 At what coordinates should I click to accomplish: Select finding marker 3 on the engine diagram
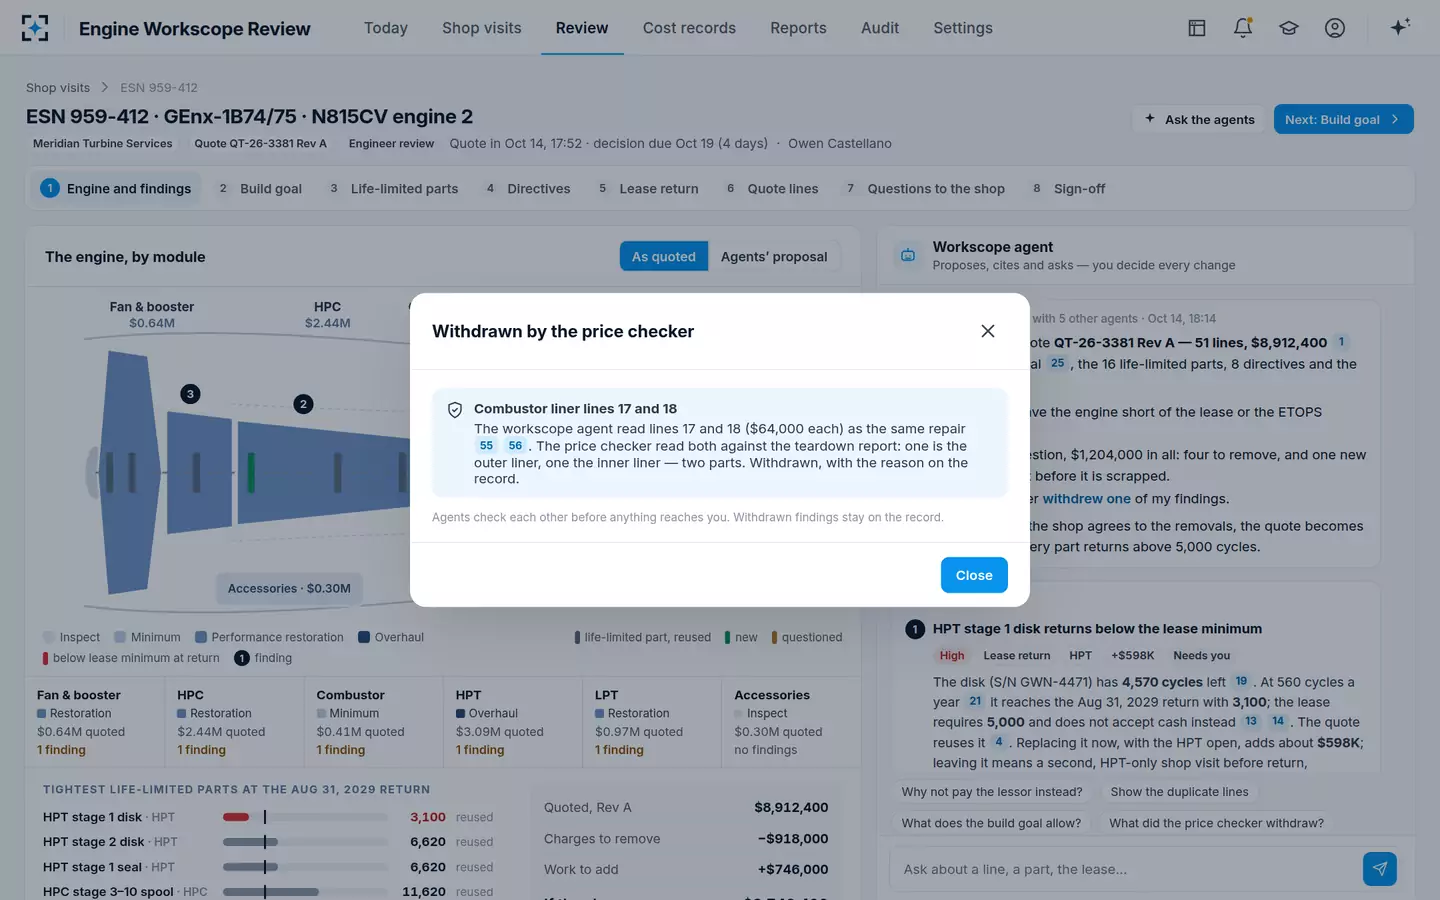[190, 394]
